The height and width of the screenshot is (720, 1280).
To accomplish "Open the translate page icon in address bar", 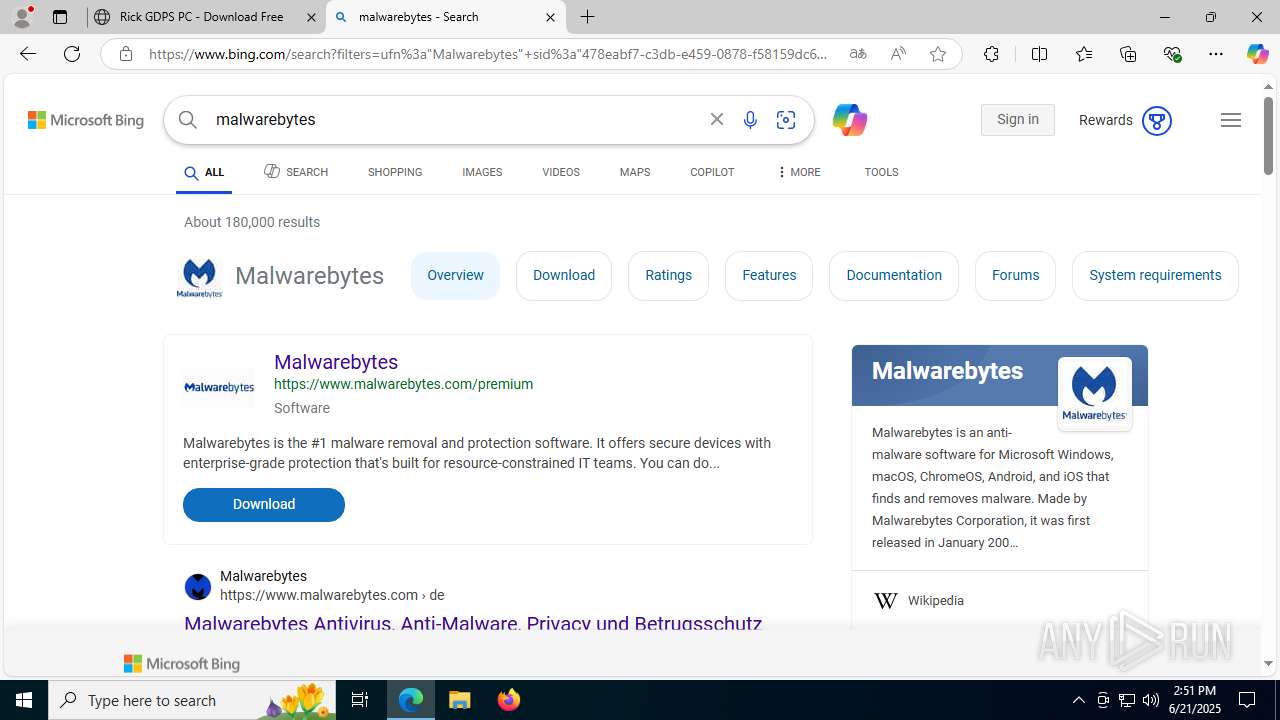I will click(x=858, y=54).
